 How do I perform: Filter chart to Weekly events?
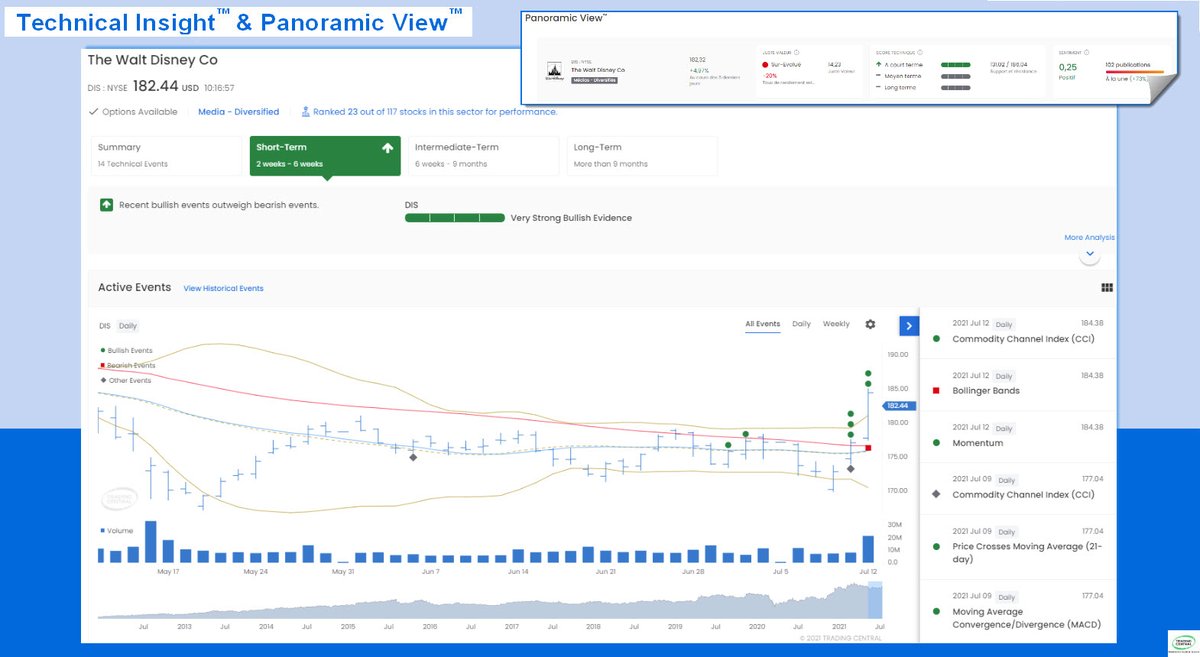[x=836, y=324]
